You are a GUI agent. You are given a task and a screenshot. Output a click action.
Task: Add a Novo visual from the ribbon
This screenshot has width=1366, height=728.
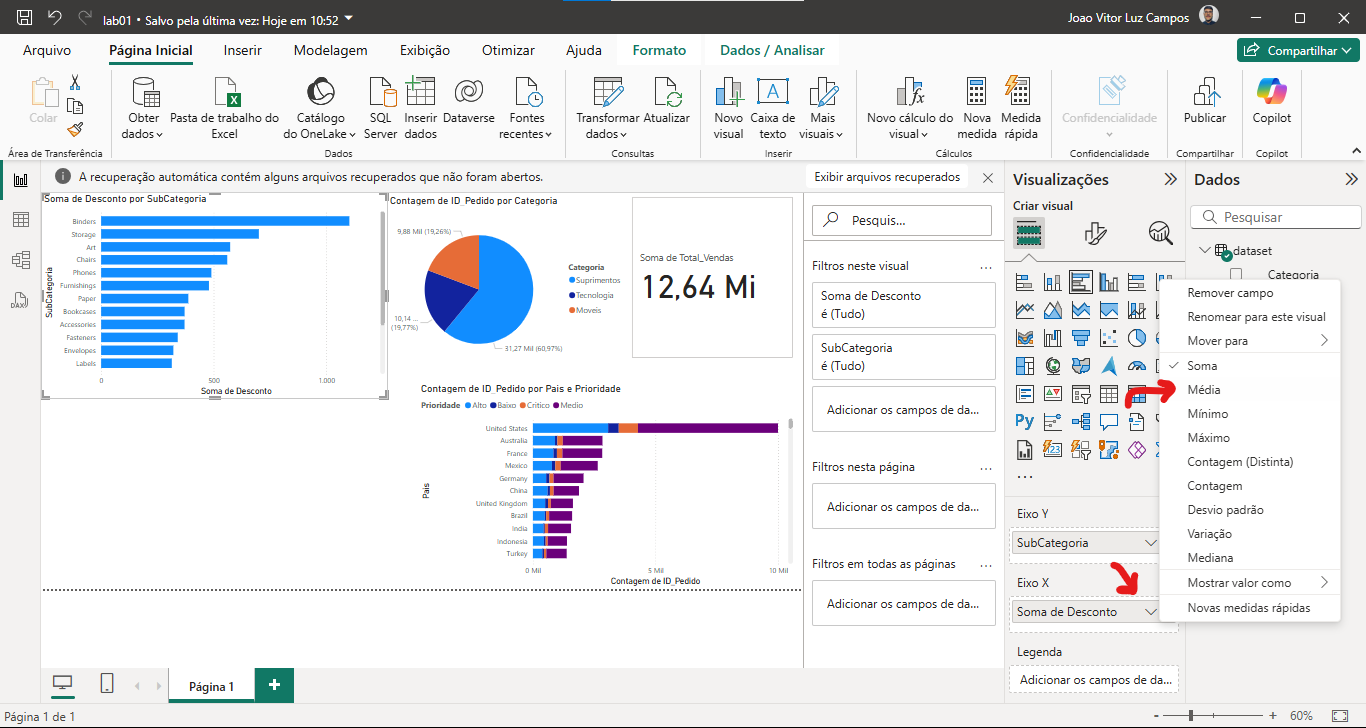[728, 108]
